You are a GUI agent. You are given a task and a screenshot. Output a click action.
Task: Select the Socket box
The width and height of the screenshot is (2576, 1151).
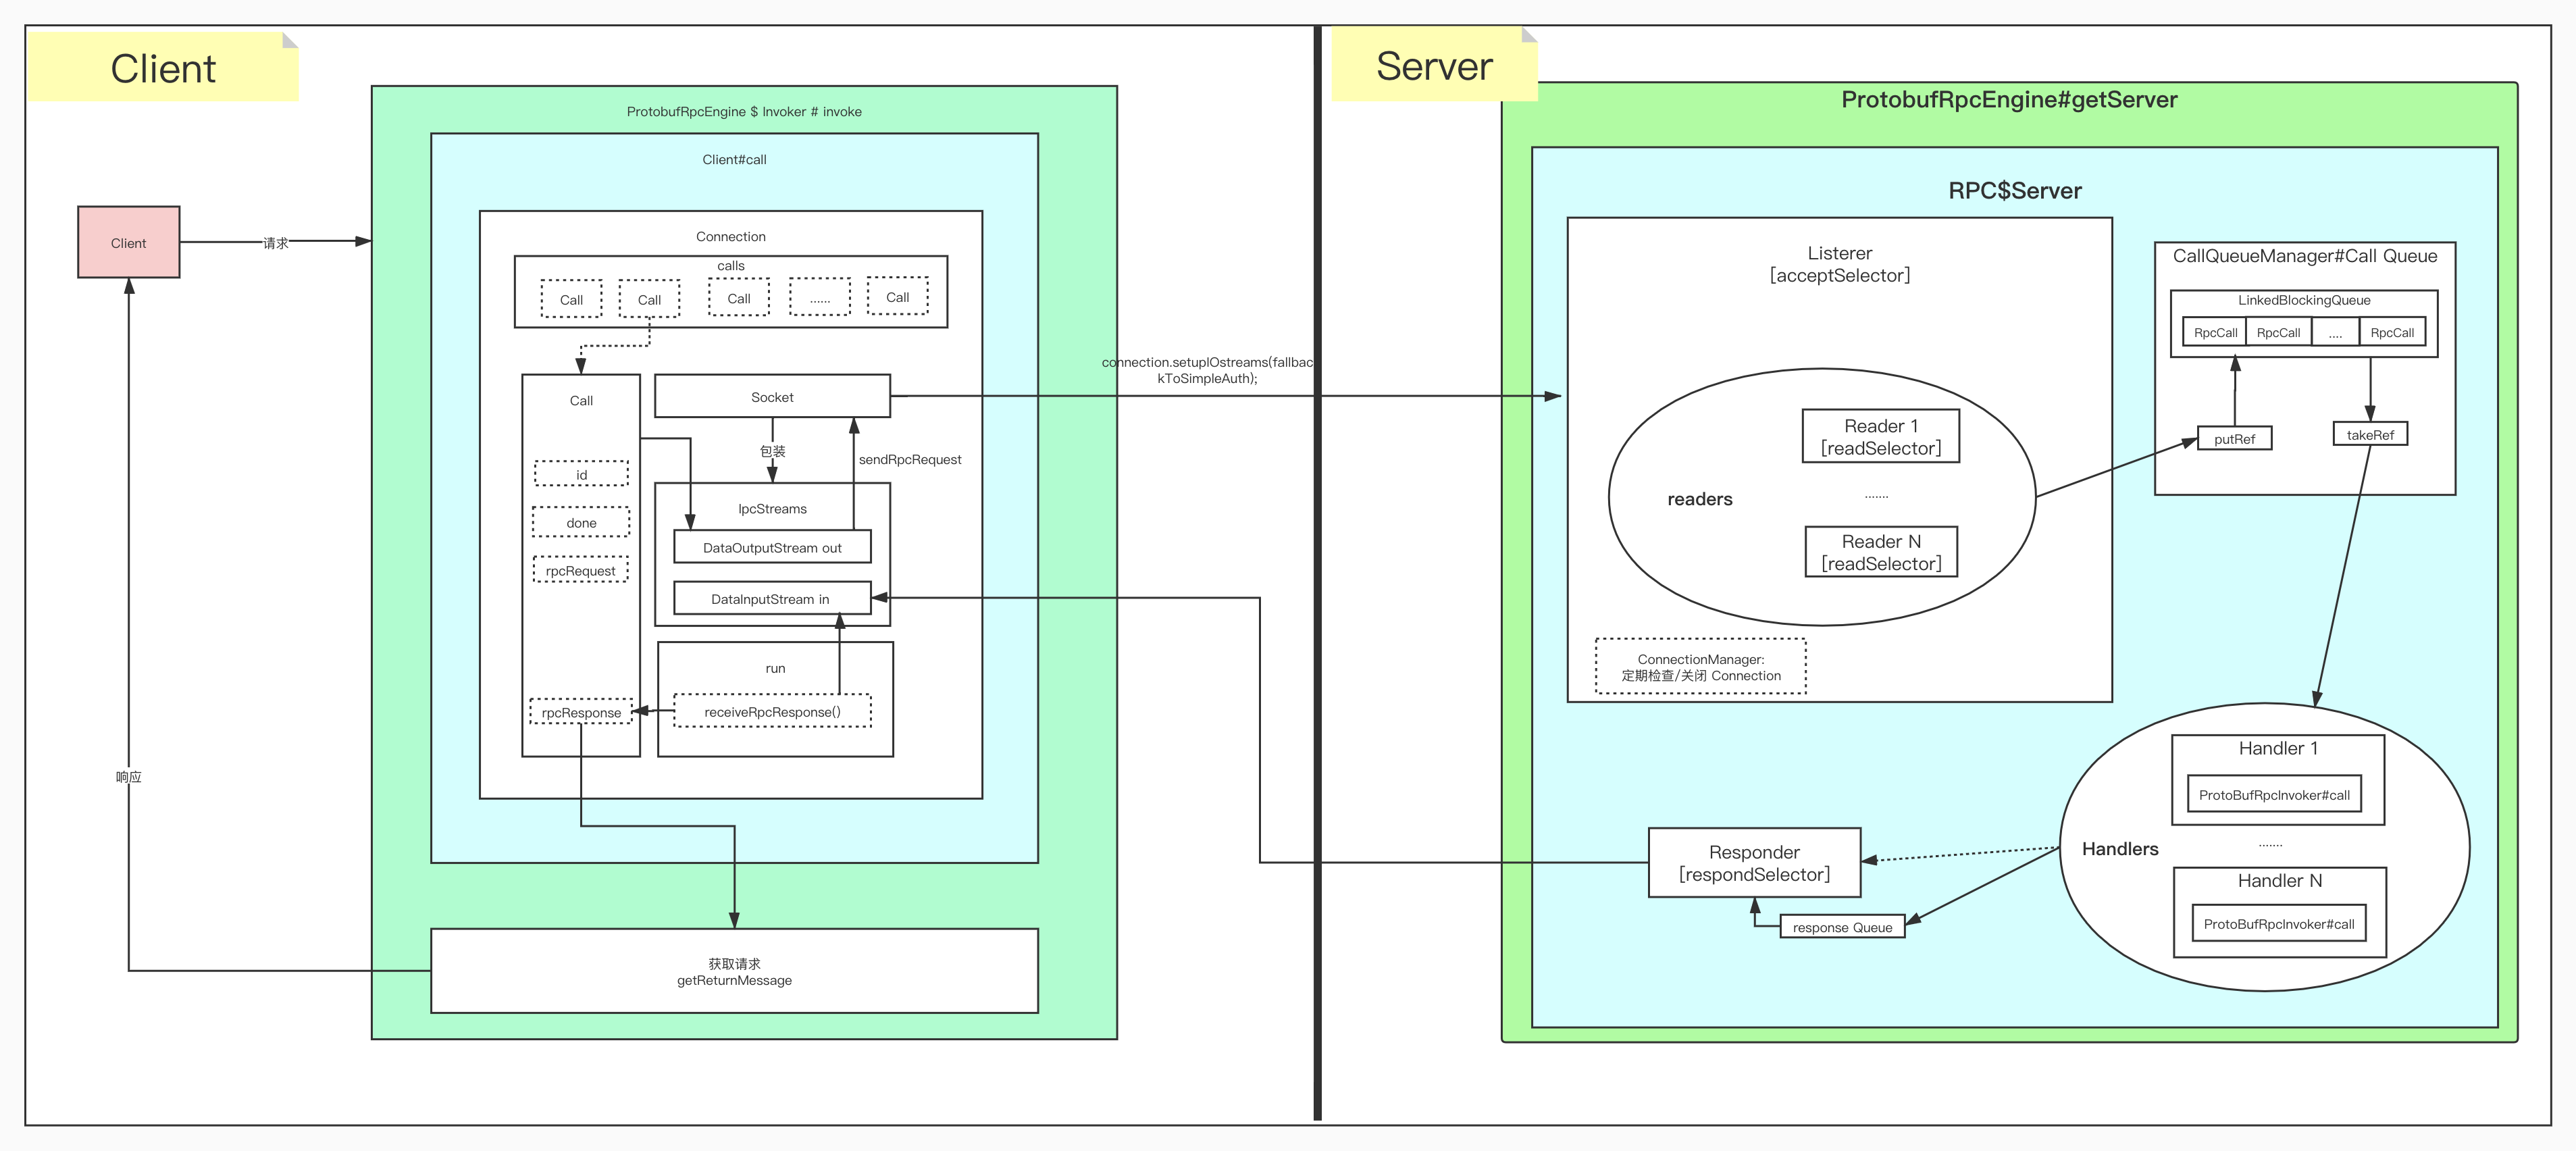pos(772,397)
